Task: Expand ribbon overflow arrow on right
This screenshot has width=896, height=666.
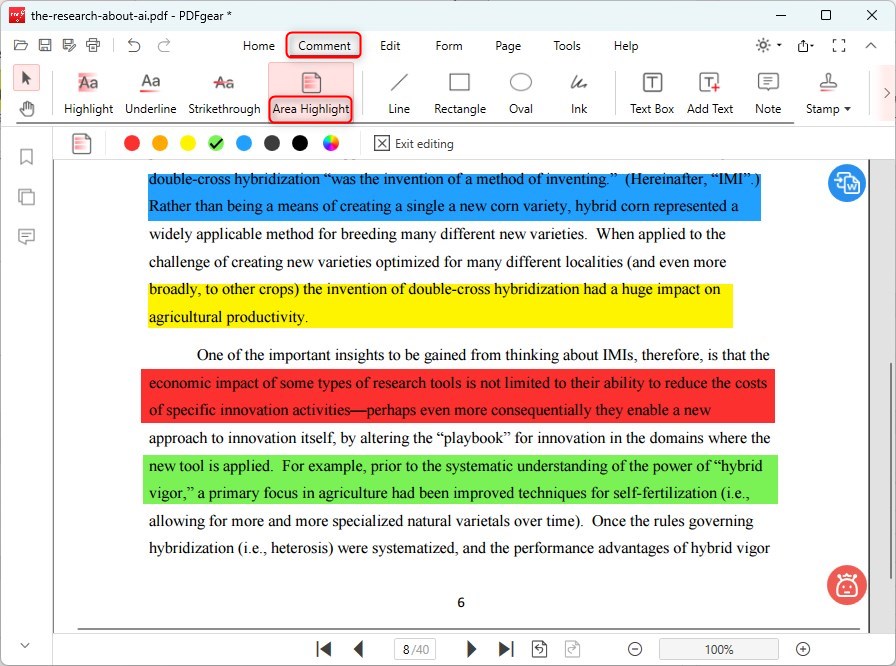Action: (886, 93)
